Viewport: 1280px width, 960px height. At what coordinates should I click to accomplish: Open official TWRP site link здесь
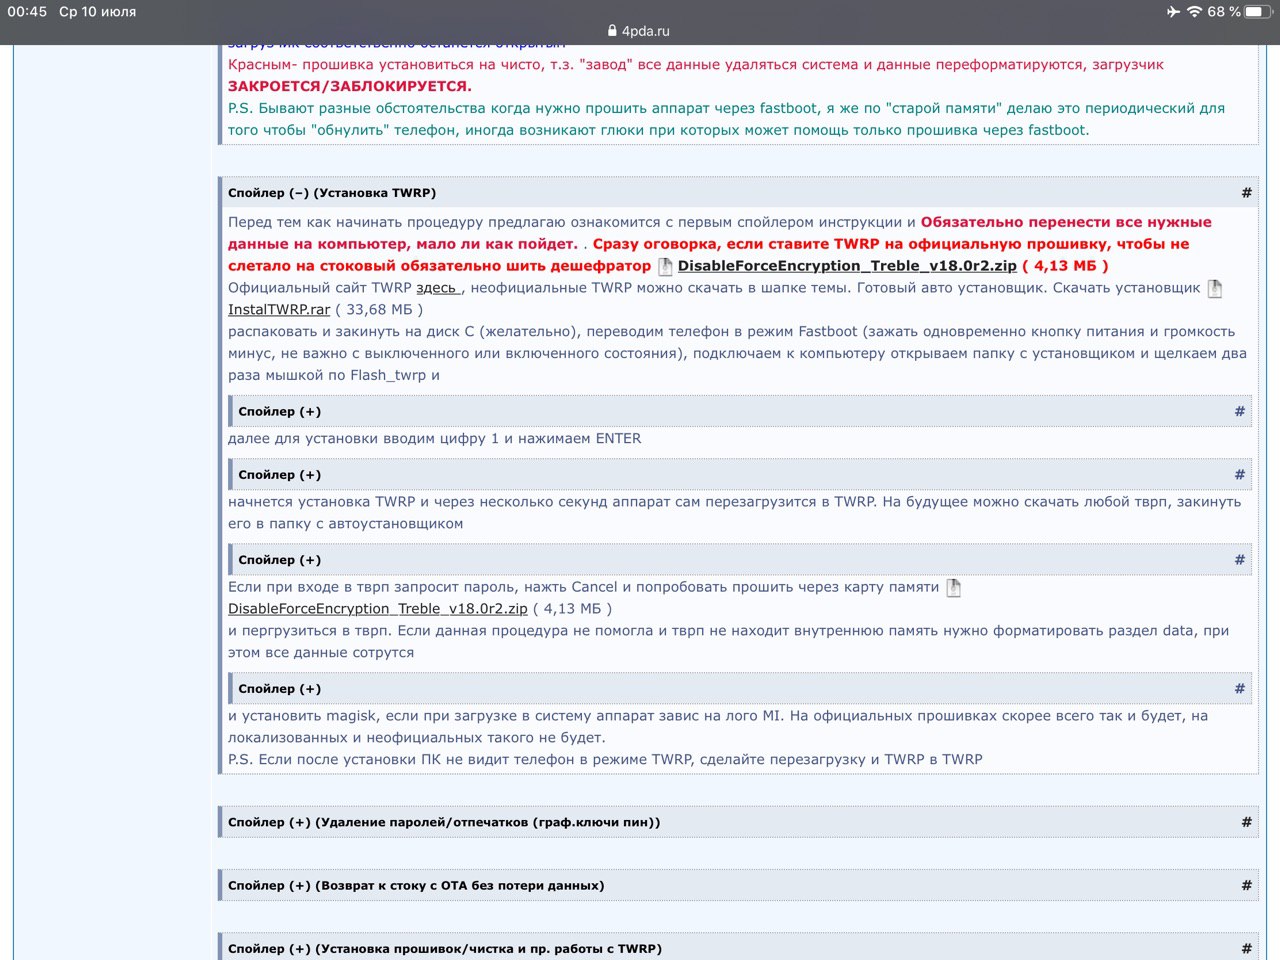click(x=437, y=288)
